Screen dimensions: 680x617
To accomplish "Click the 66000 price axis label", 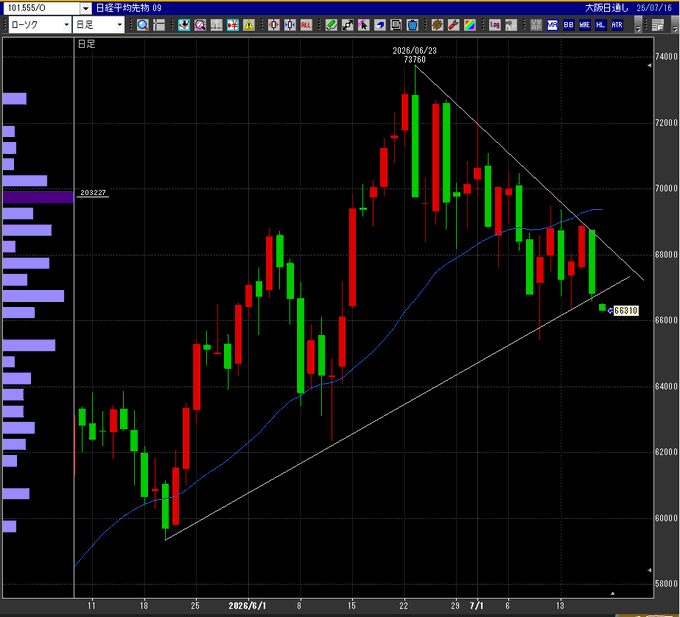I will [666, 320].
